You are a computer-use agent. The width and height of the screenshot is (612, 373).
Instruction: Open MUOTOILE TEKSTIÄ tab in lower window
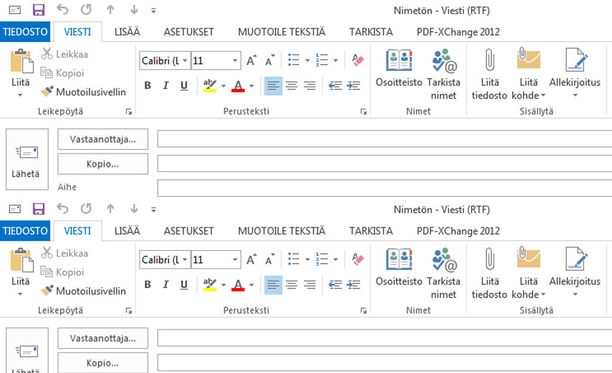(281, 231)
